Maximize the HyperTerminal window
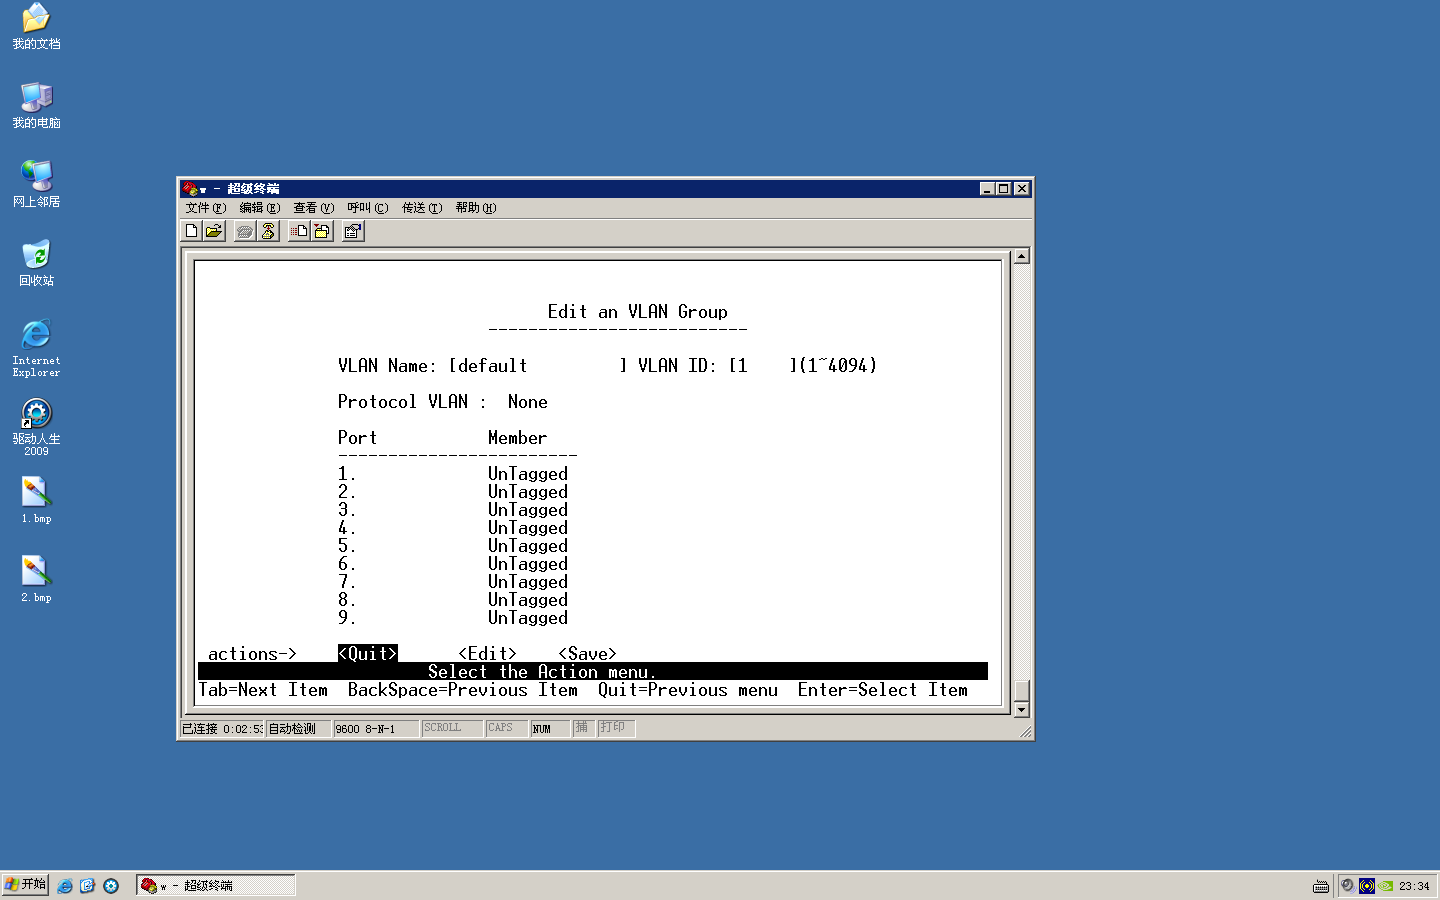The width and height of the screenshot is (1440, 900). pos(1003,188)
